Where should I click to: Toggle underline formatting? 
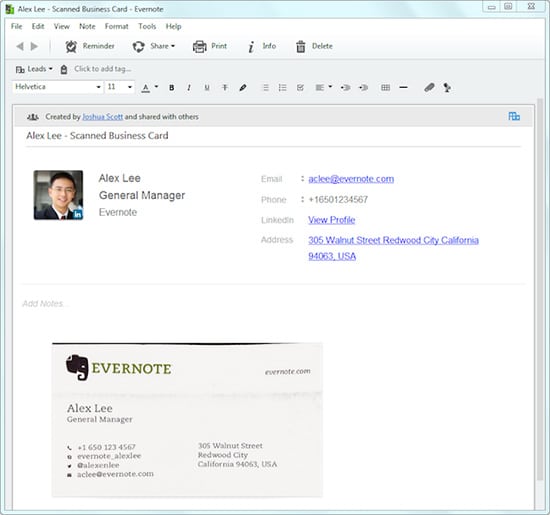click(207, 88)
